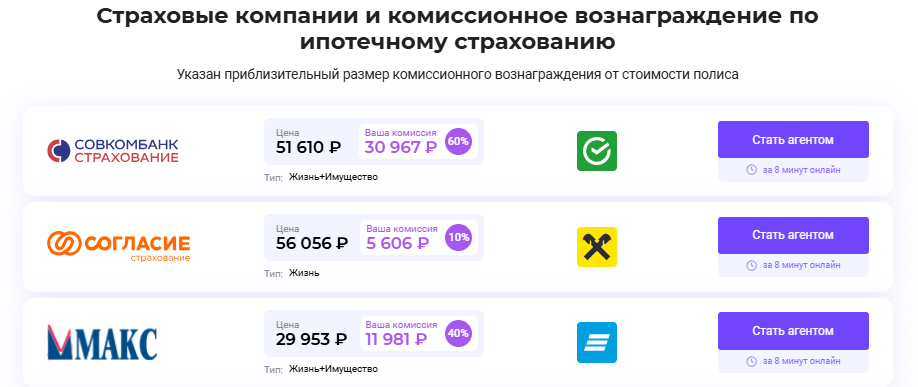The image size is (918, 387).
Task: Open the Sovcombank Strakhovanie logo
Action: pyautogui.click(x=113, y=150)
